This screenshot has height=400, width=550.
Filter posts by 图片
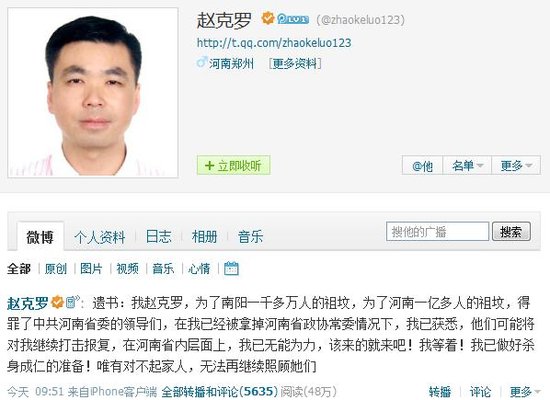click(x=91, y=269)
